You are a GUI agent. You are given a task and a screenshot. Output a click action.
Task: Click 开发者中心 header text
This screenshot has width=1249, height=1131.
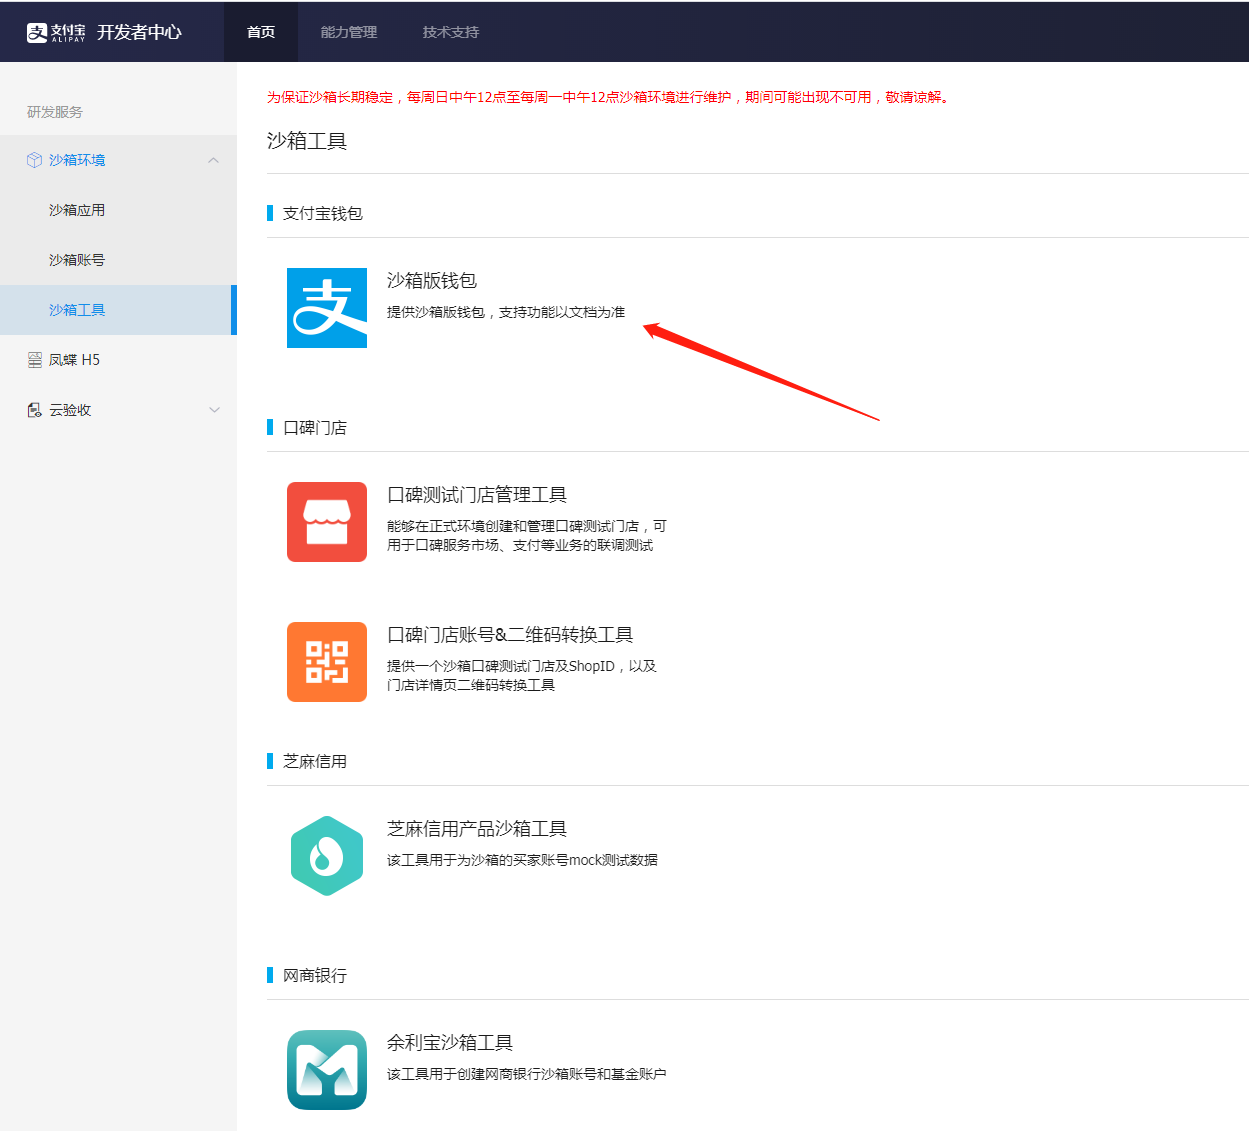point(139,32)
